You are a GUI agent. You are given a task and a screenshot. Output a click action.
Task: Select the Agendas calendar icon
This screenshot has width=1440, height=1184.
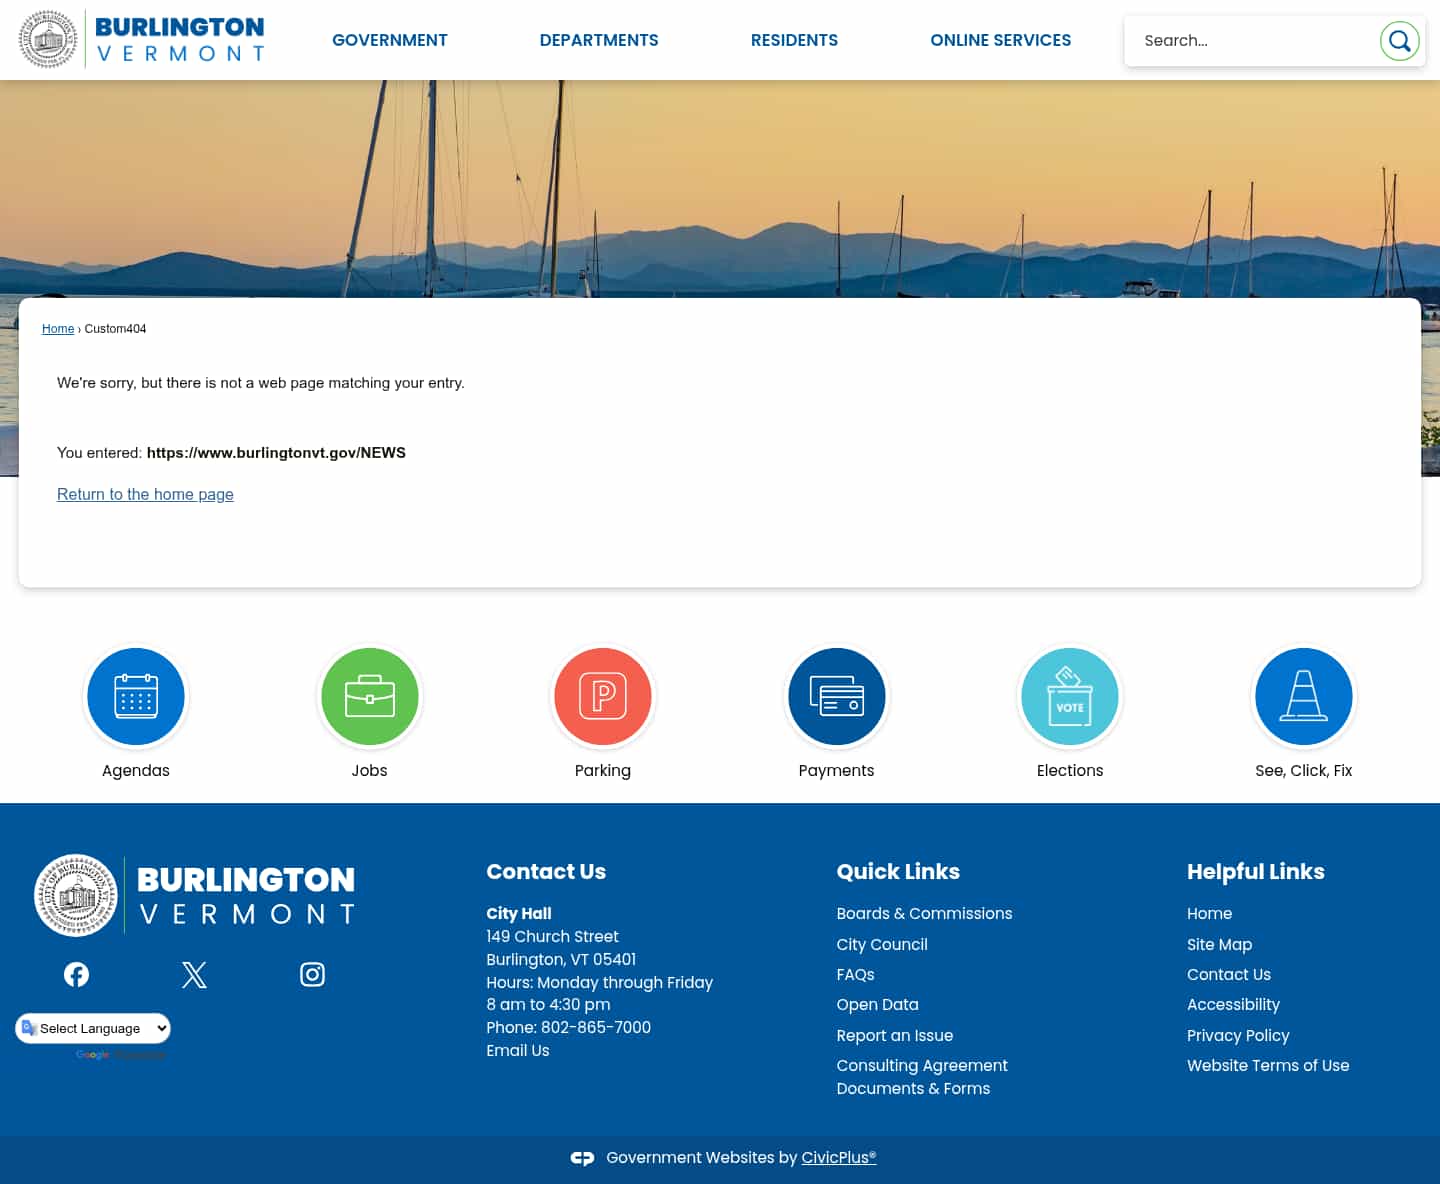(x=135, y=696)
